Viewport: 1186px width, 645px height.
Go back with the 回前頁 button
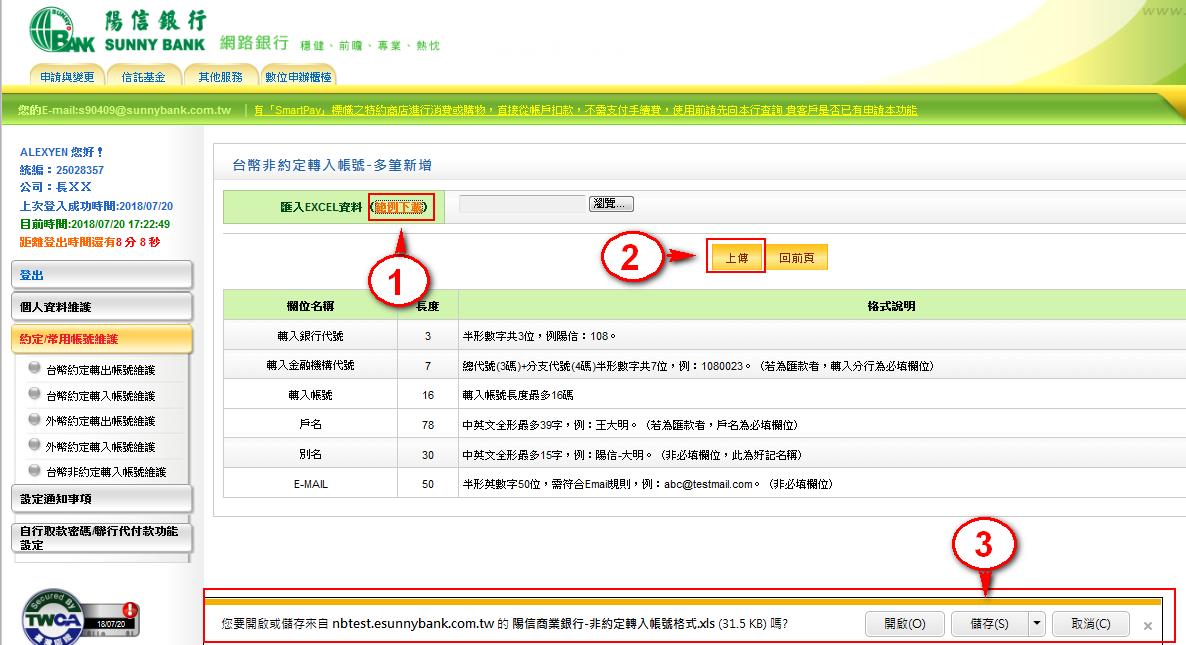[796, 258]
